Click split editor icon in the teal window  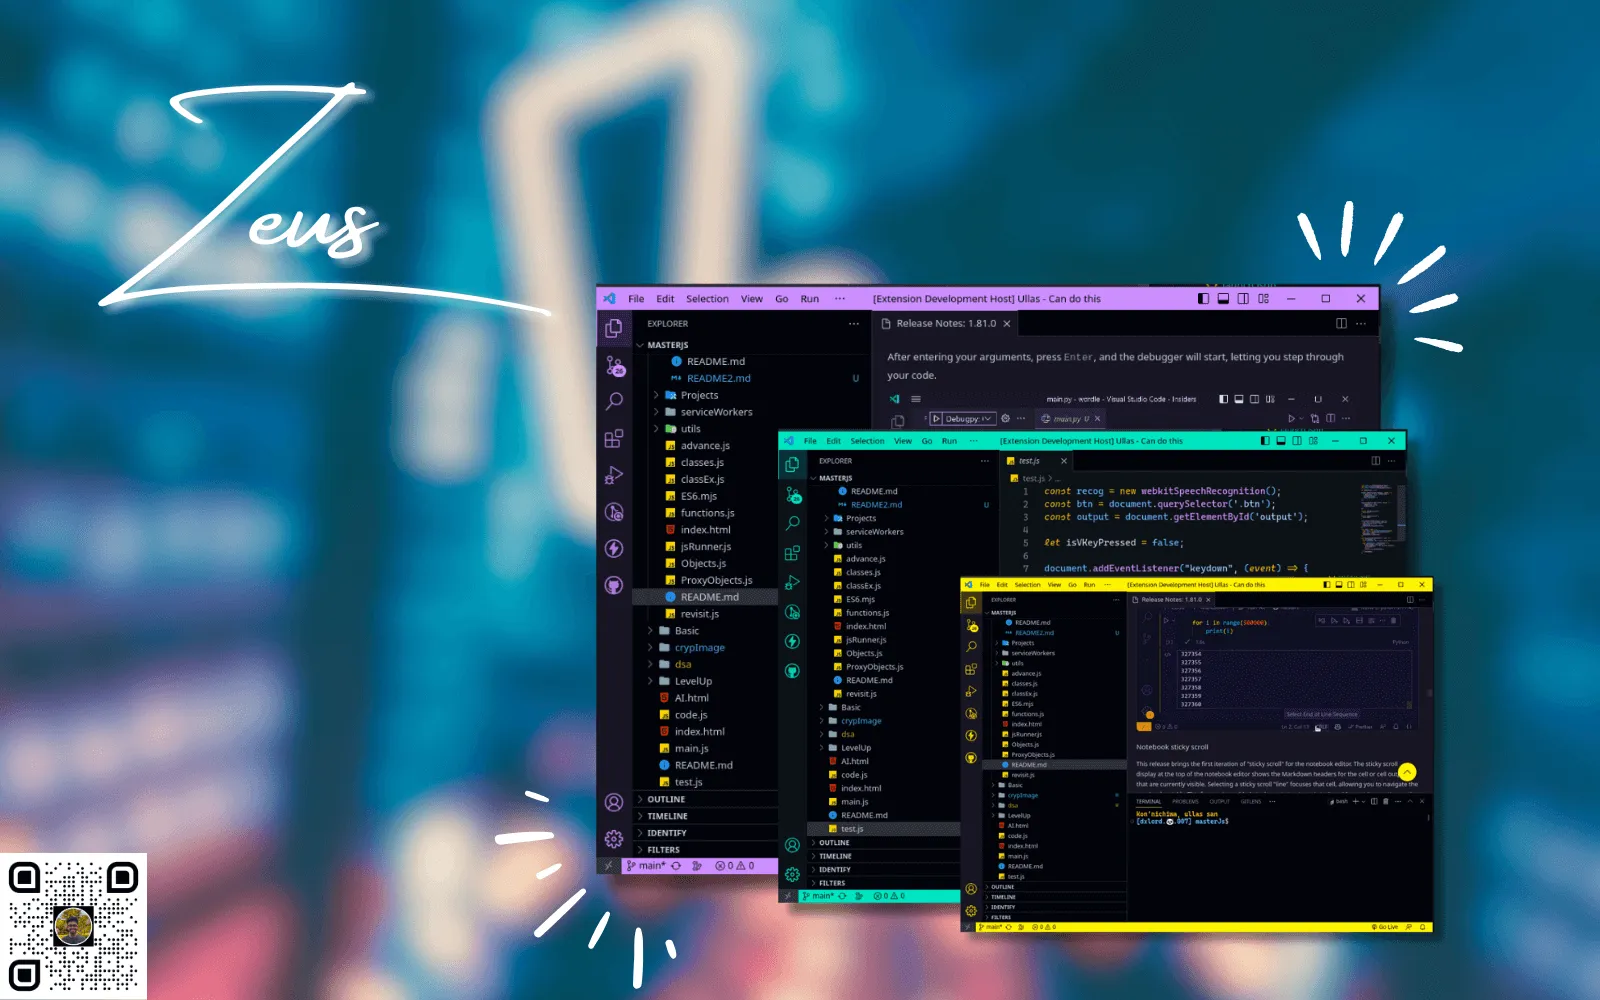point(1375,461)
